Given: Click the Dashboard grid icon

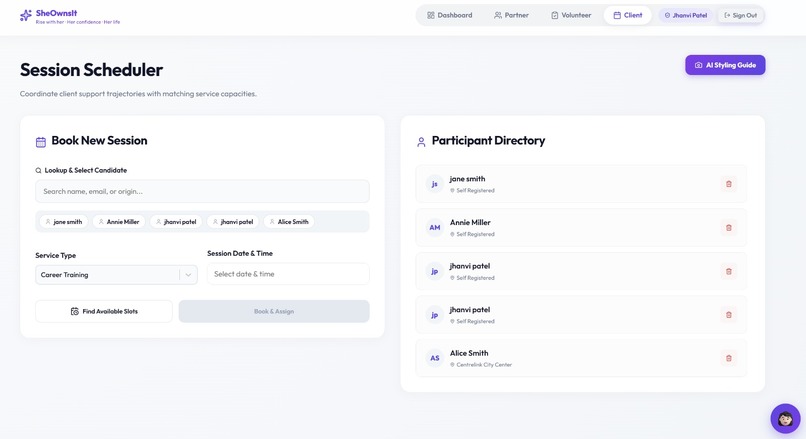Looking at the screenshot, I should click(x=431, y=15).
